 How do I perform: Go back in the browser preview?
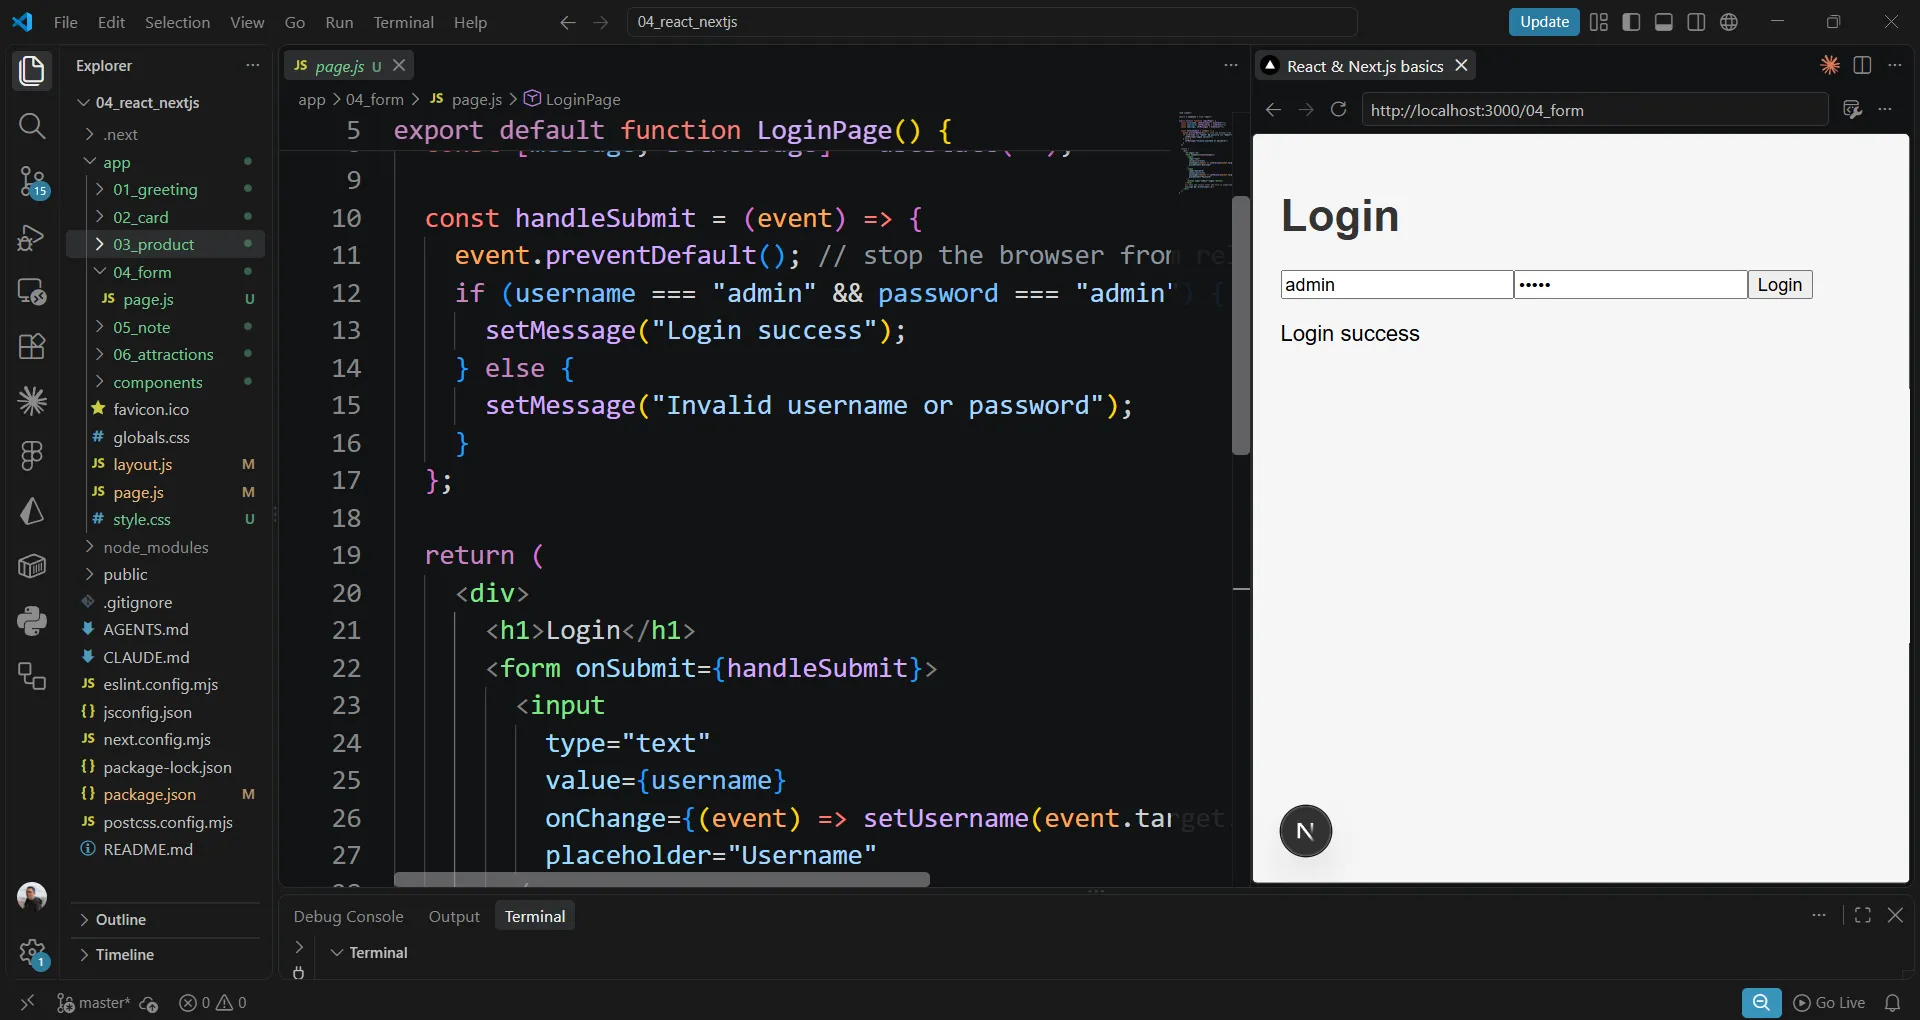(1273, 109)
